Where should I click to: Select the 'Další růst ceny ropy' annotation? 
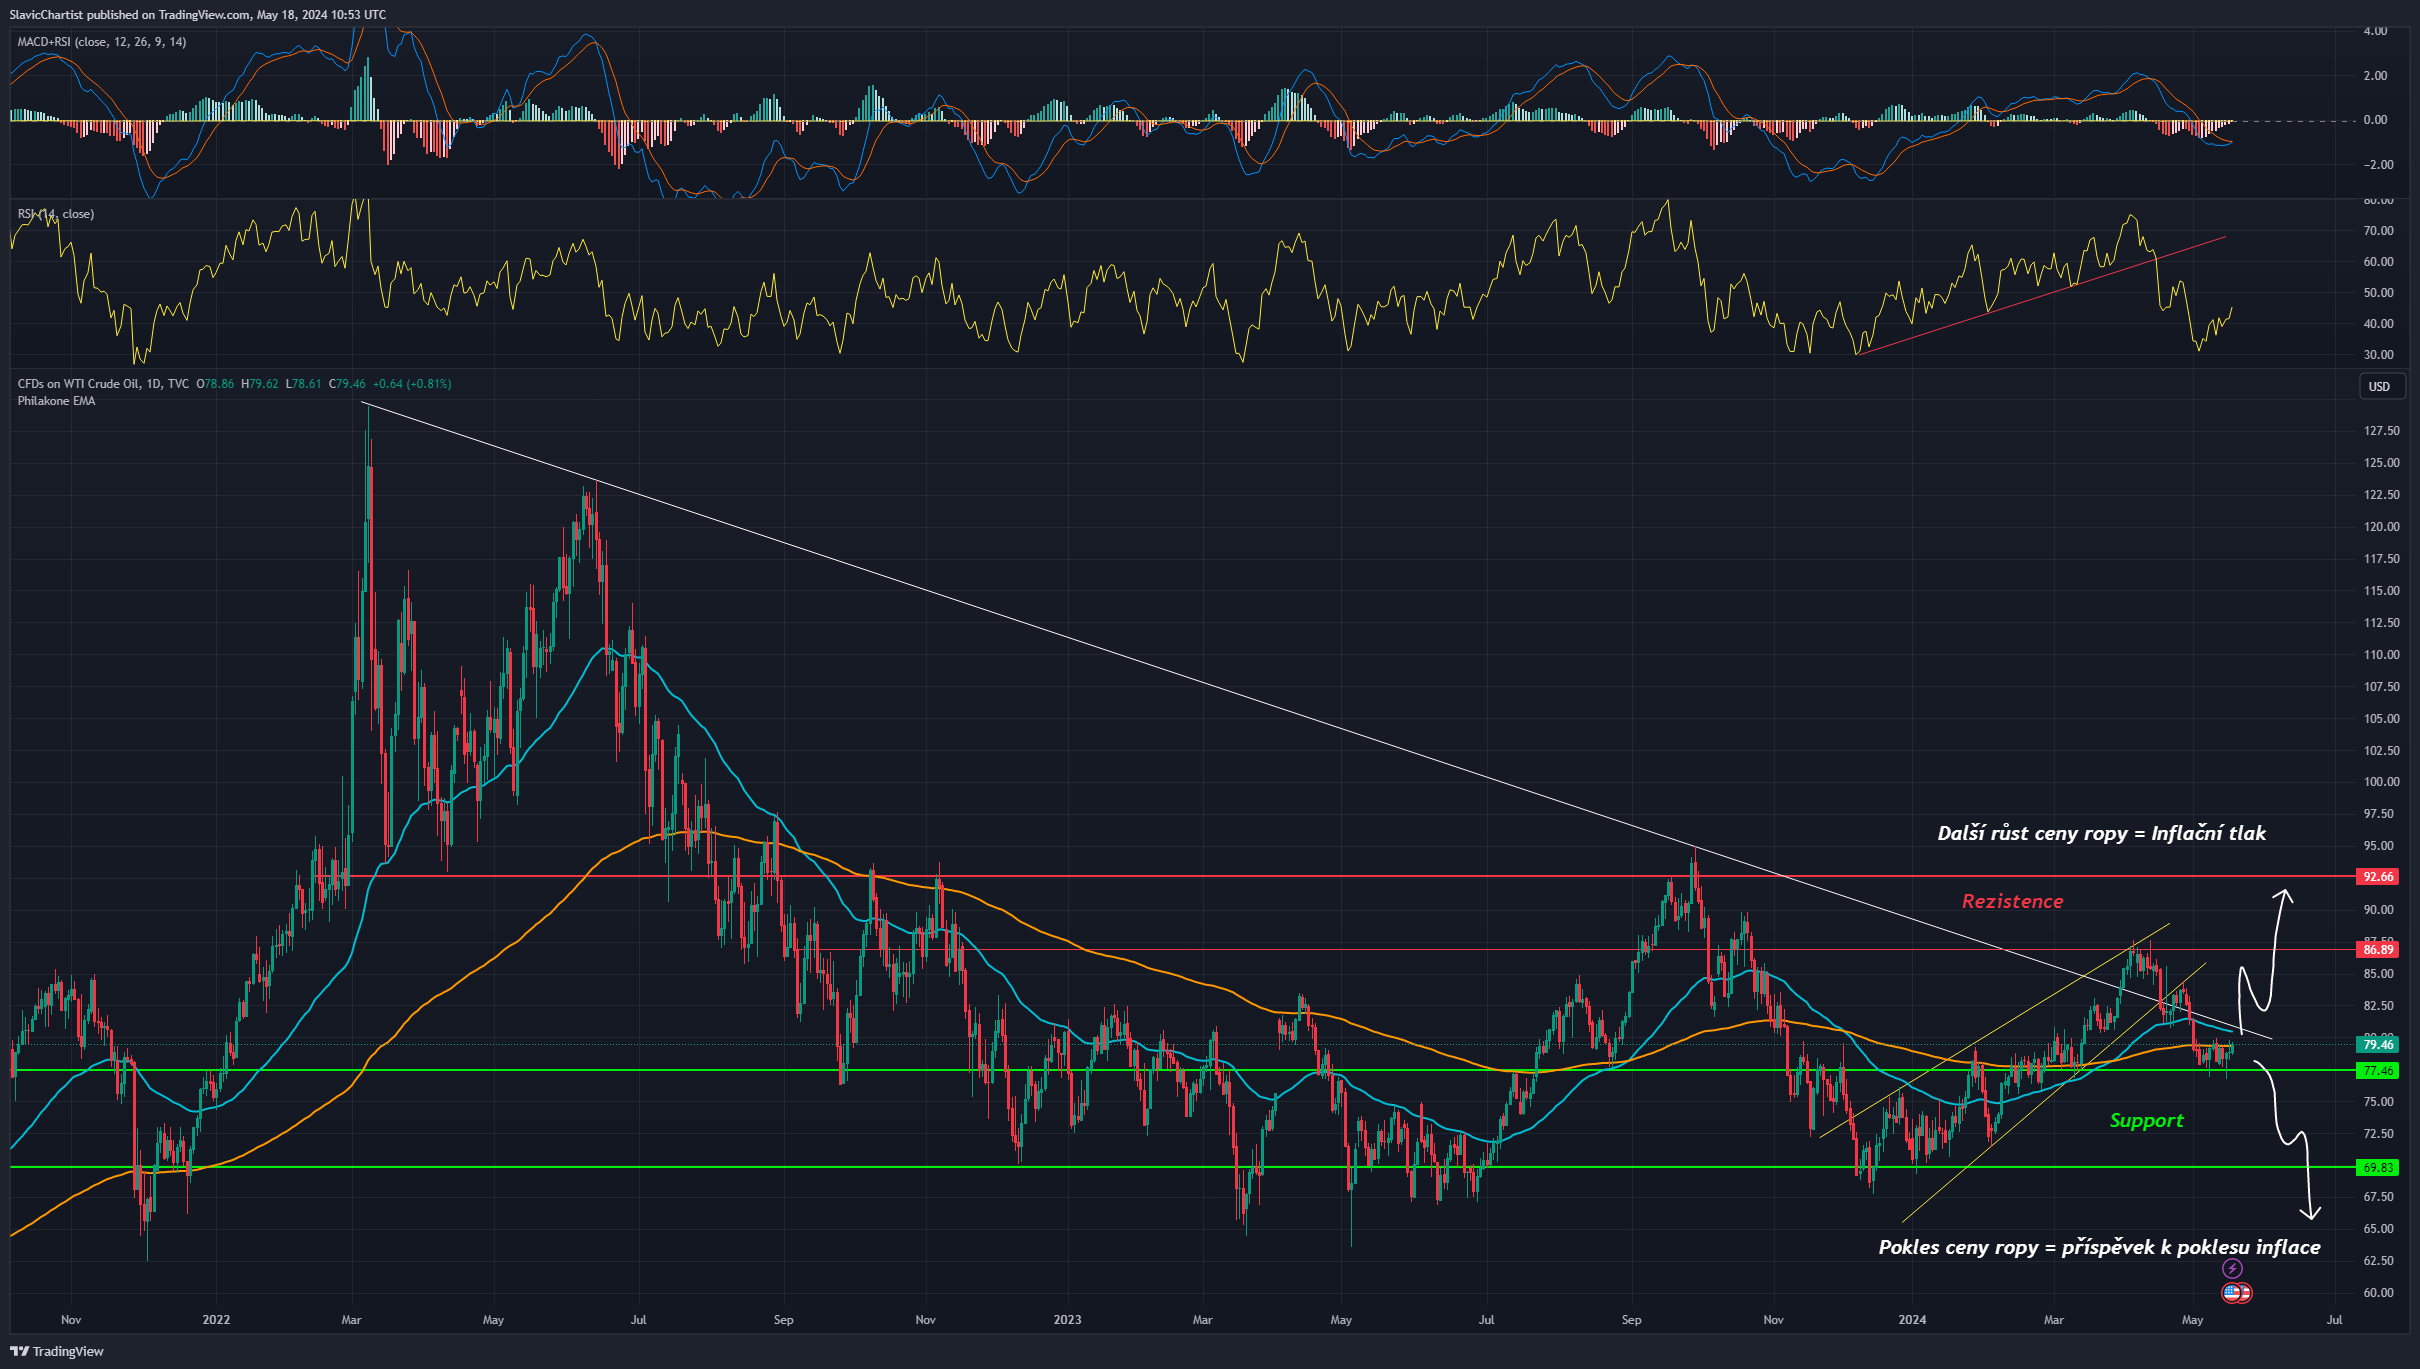coord(2101,833)
